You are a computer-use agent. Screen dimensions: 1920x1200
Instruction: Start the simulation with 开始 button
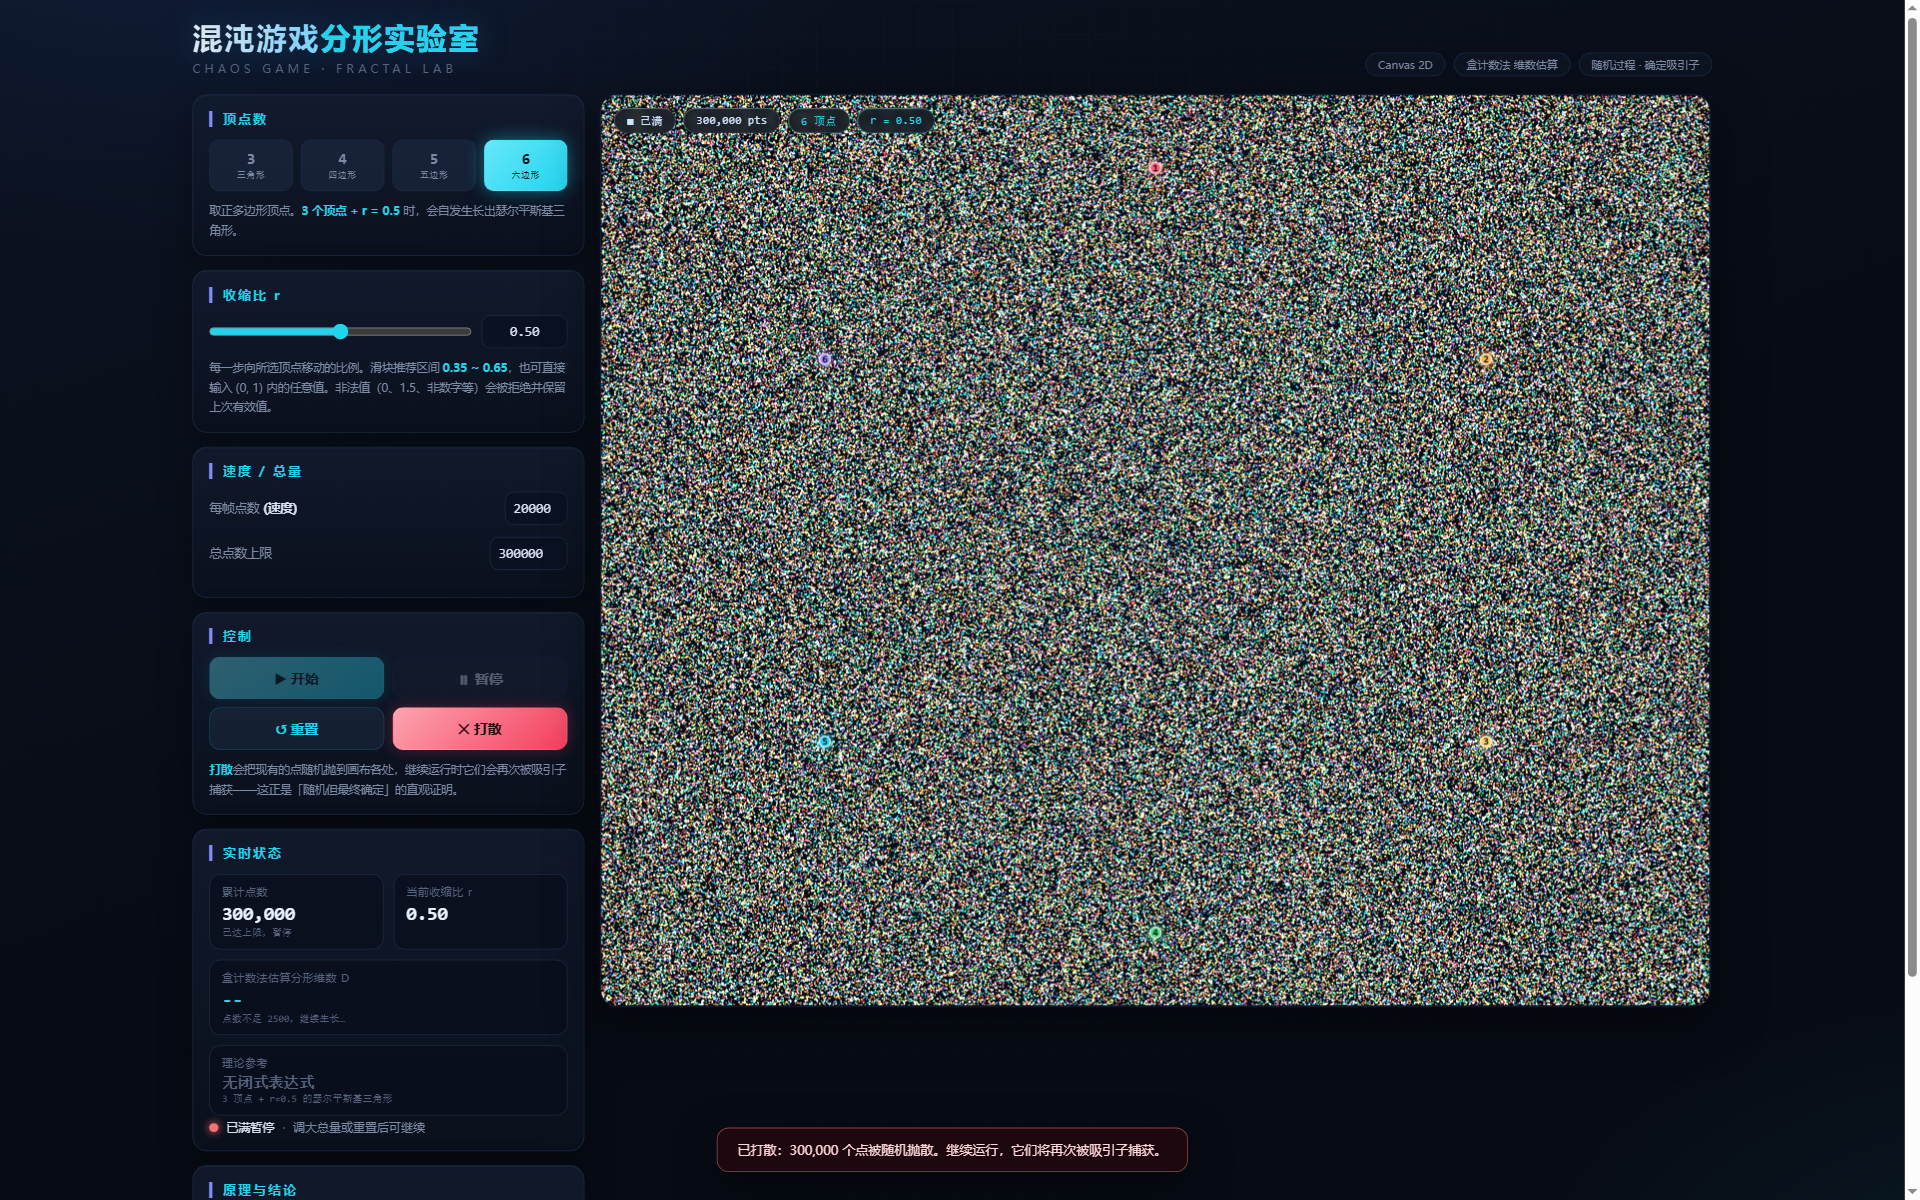[x=296, y=678]
